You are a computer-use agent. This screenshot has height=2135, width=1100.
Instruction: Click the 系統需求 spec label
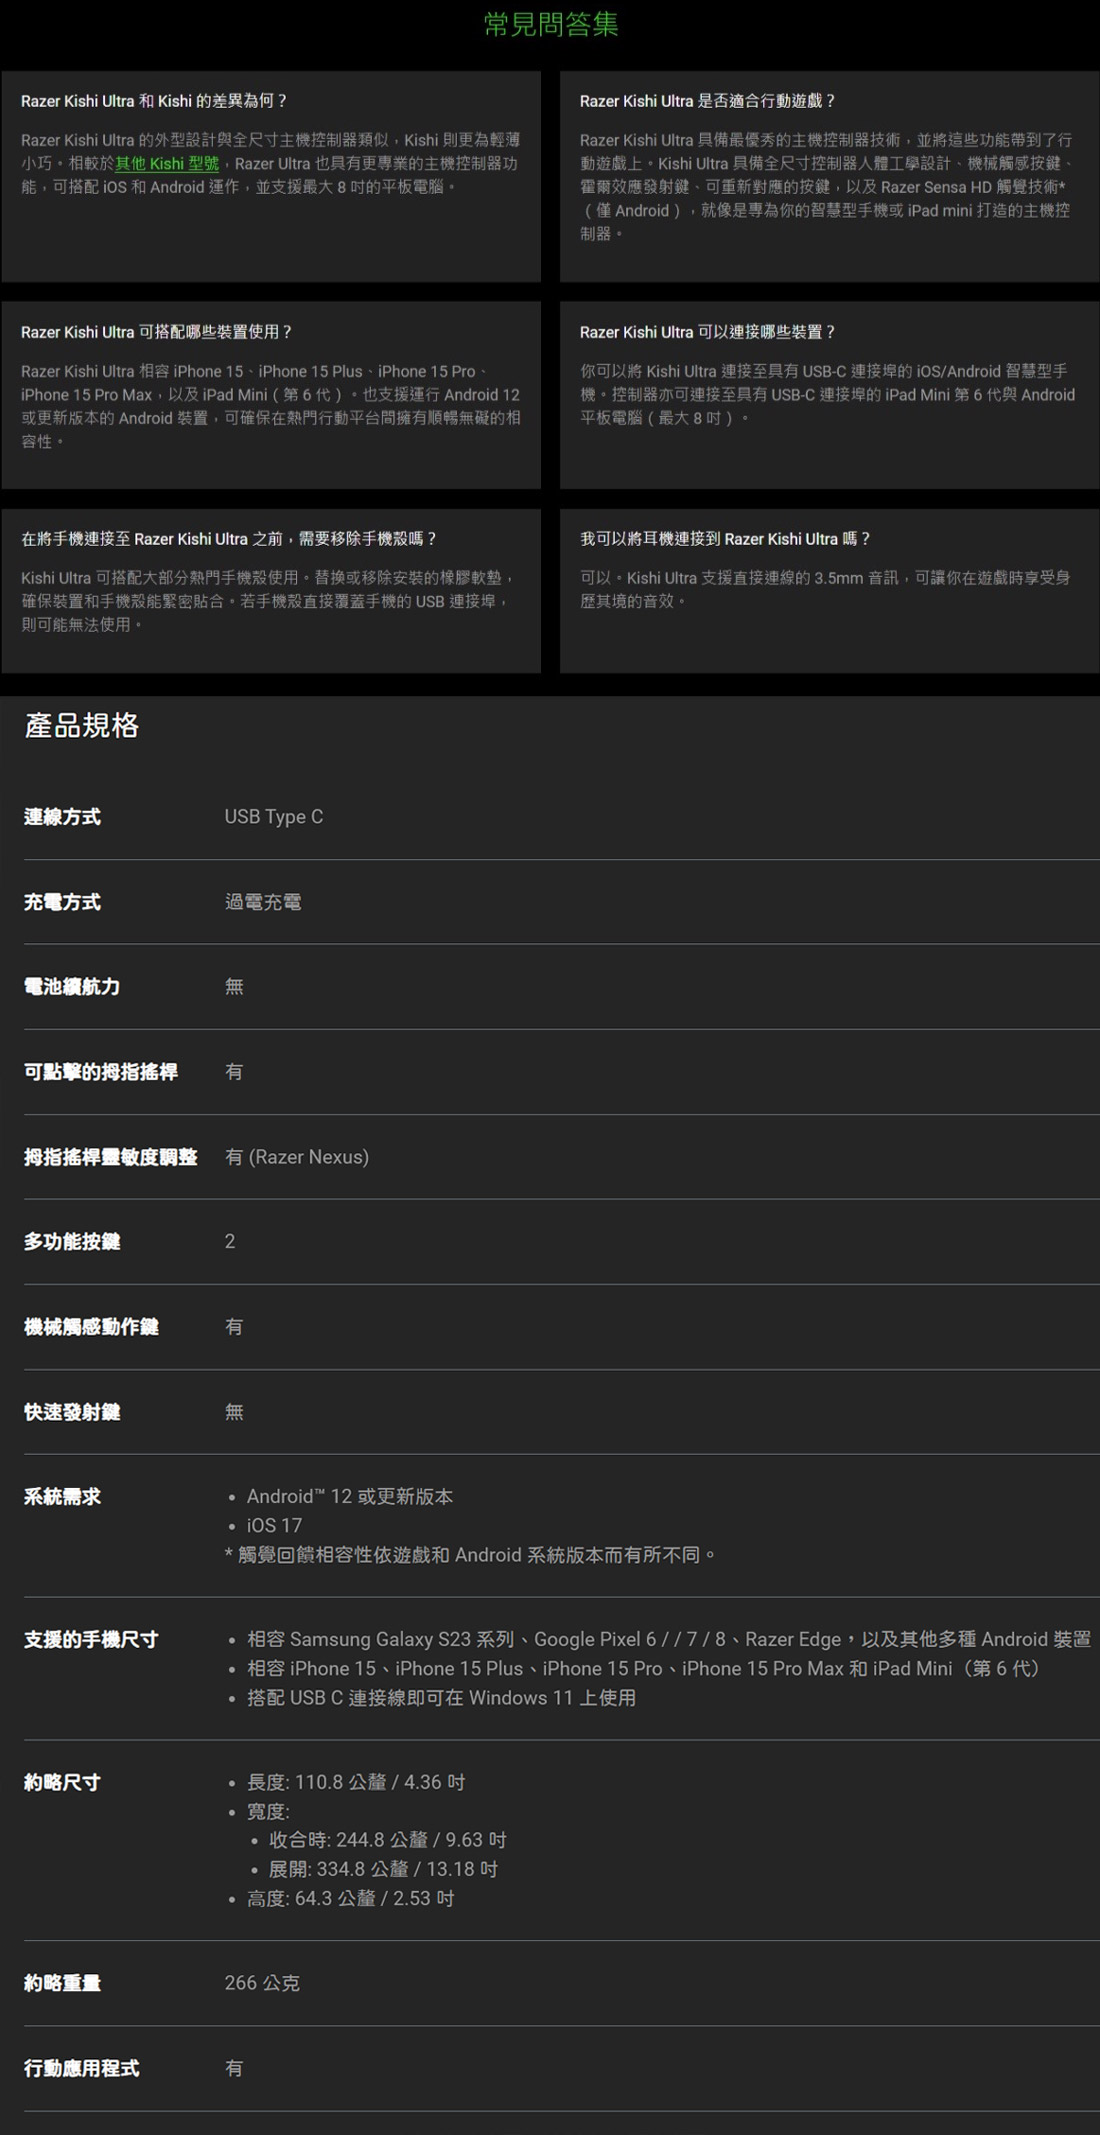click(x=62, y=1497)
